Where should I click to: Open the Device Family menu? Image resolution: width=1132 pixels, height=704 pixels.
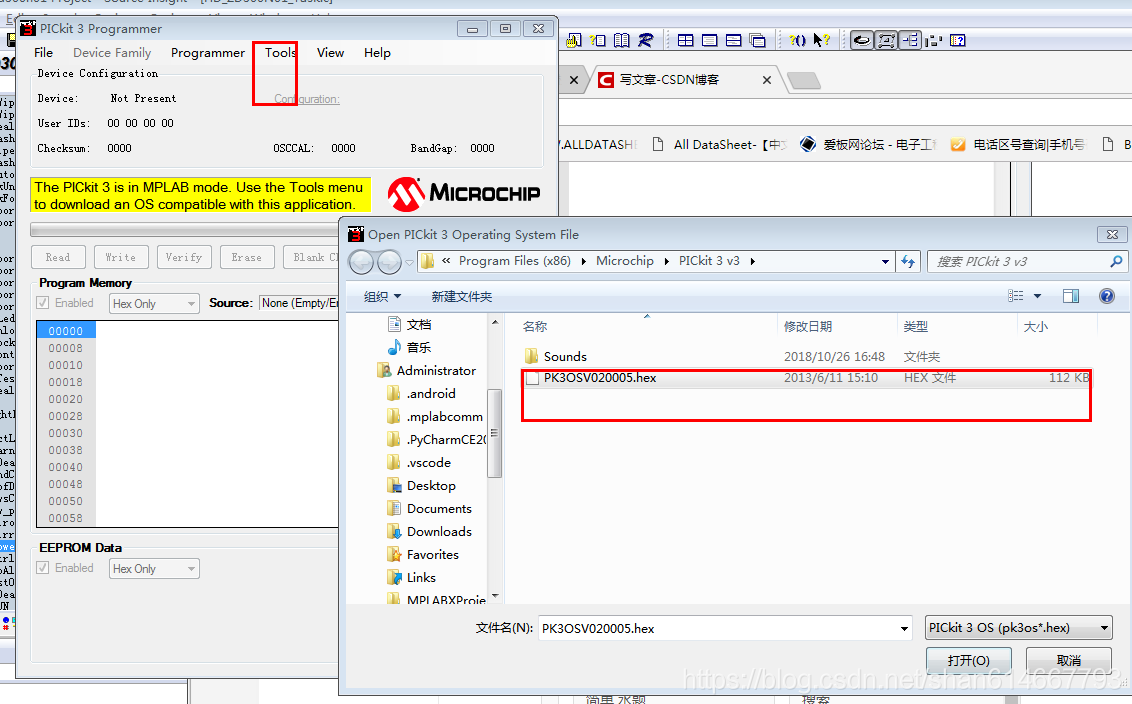[x=112, y=53]
